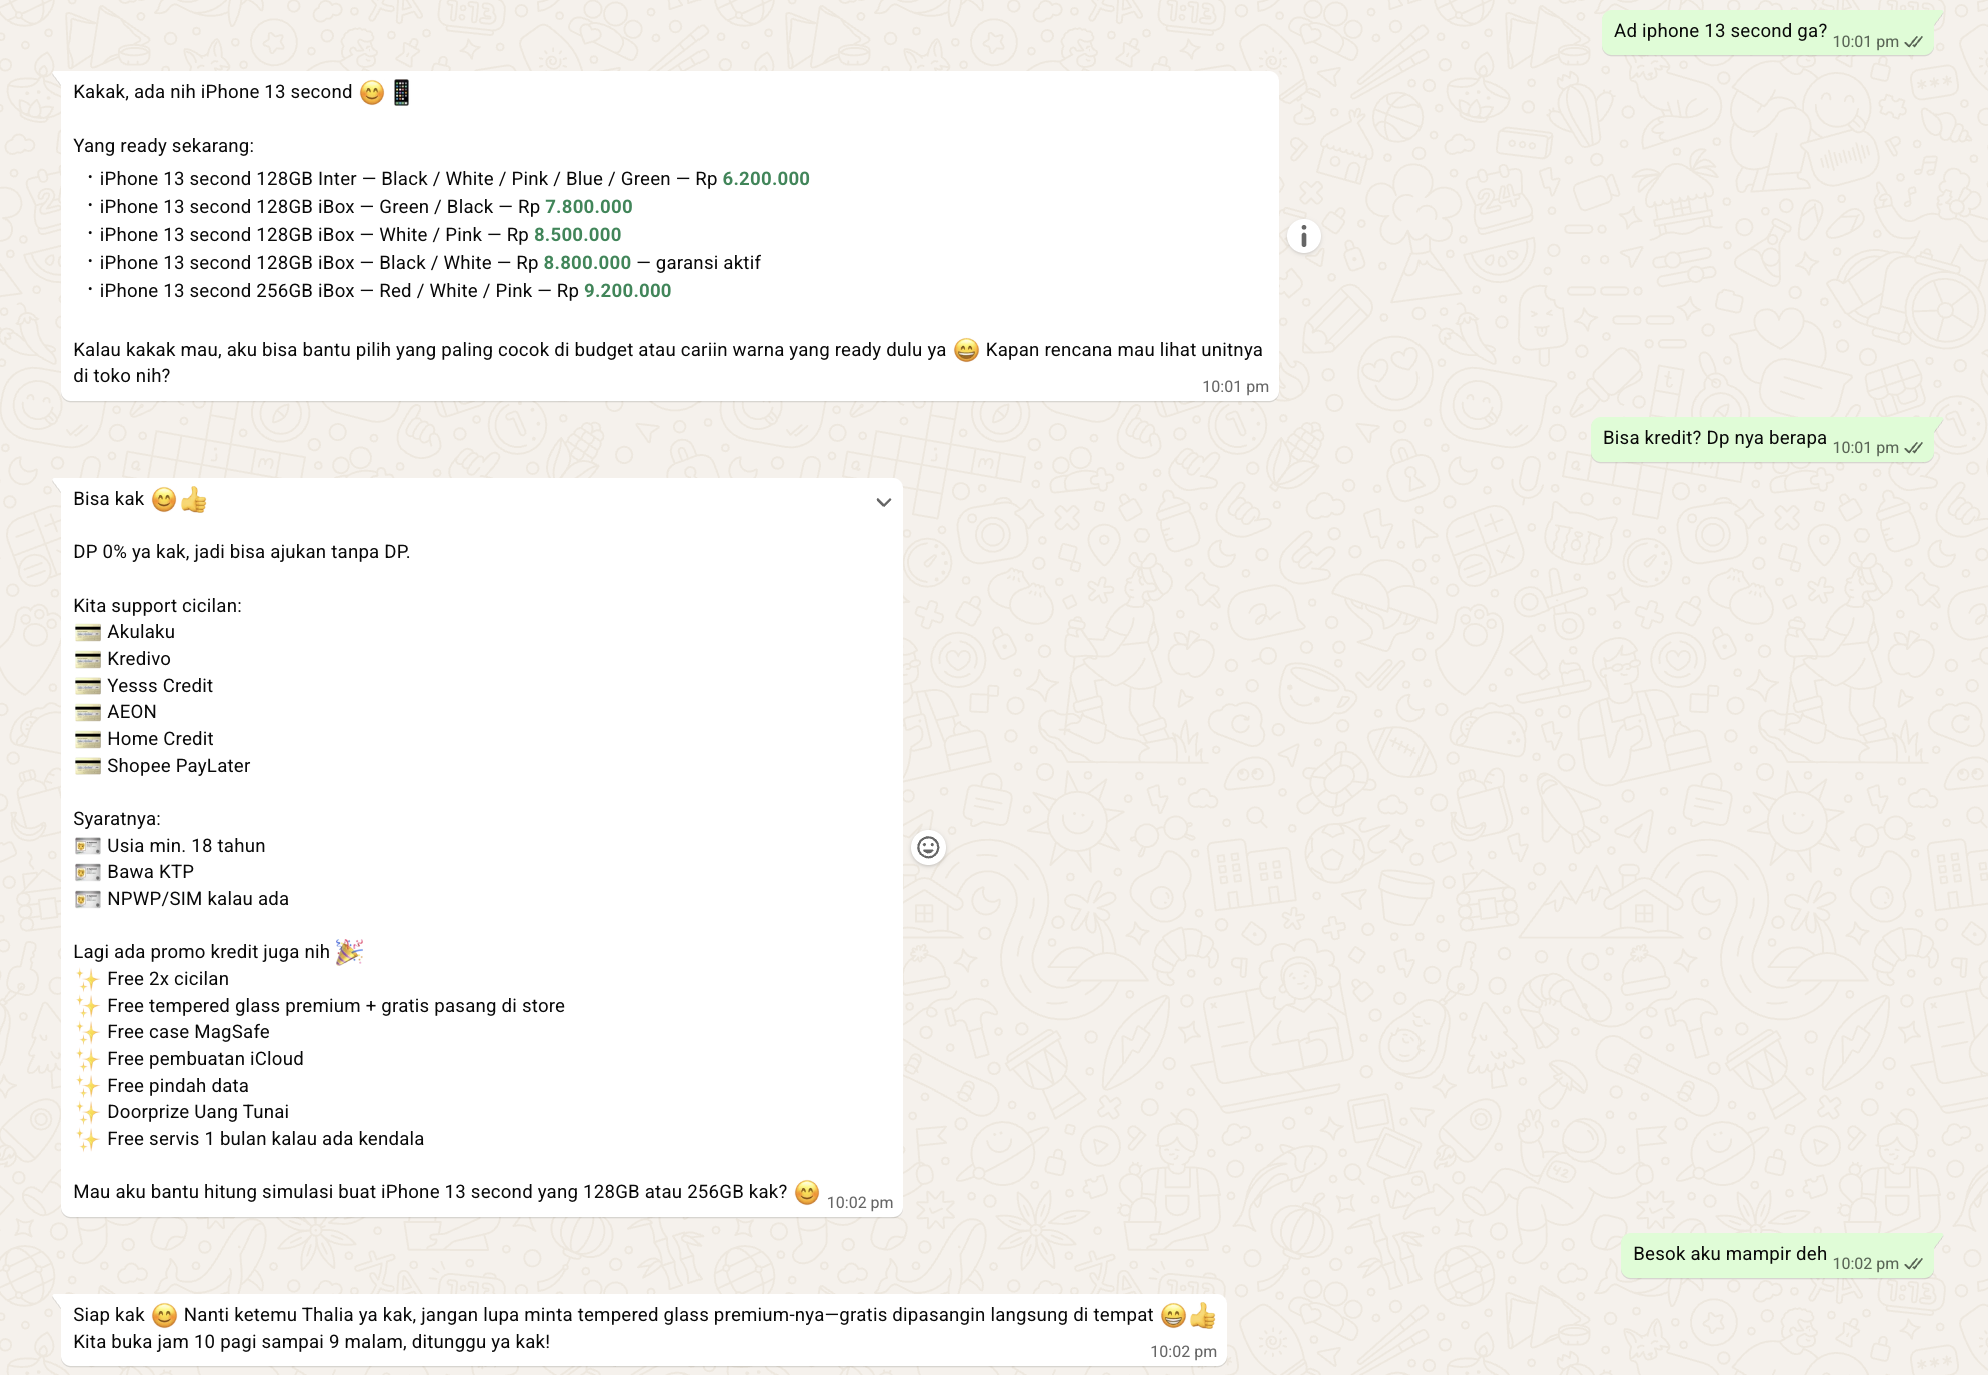1988x1375 pixels.
Task: Select sent message 'Besok aku mampir deh'
Action: [x=1777, y=1255]
